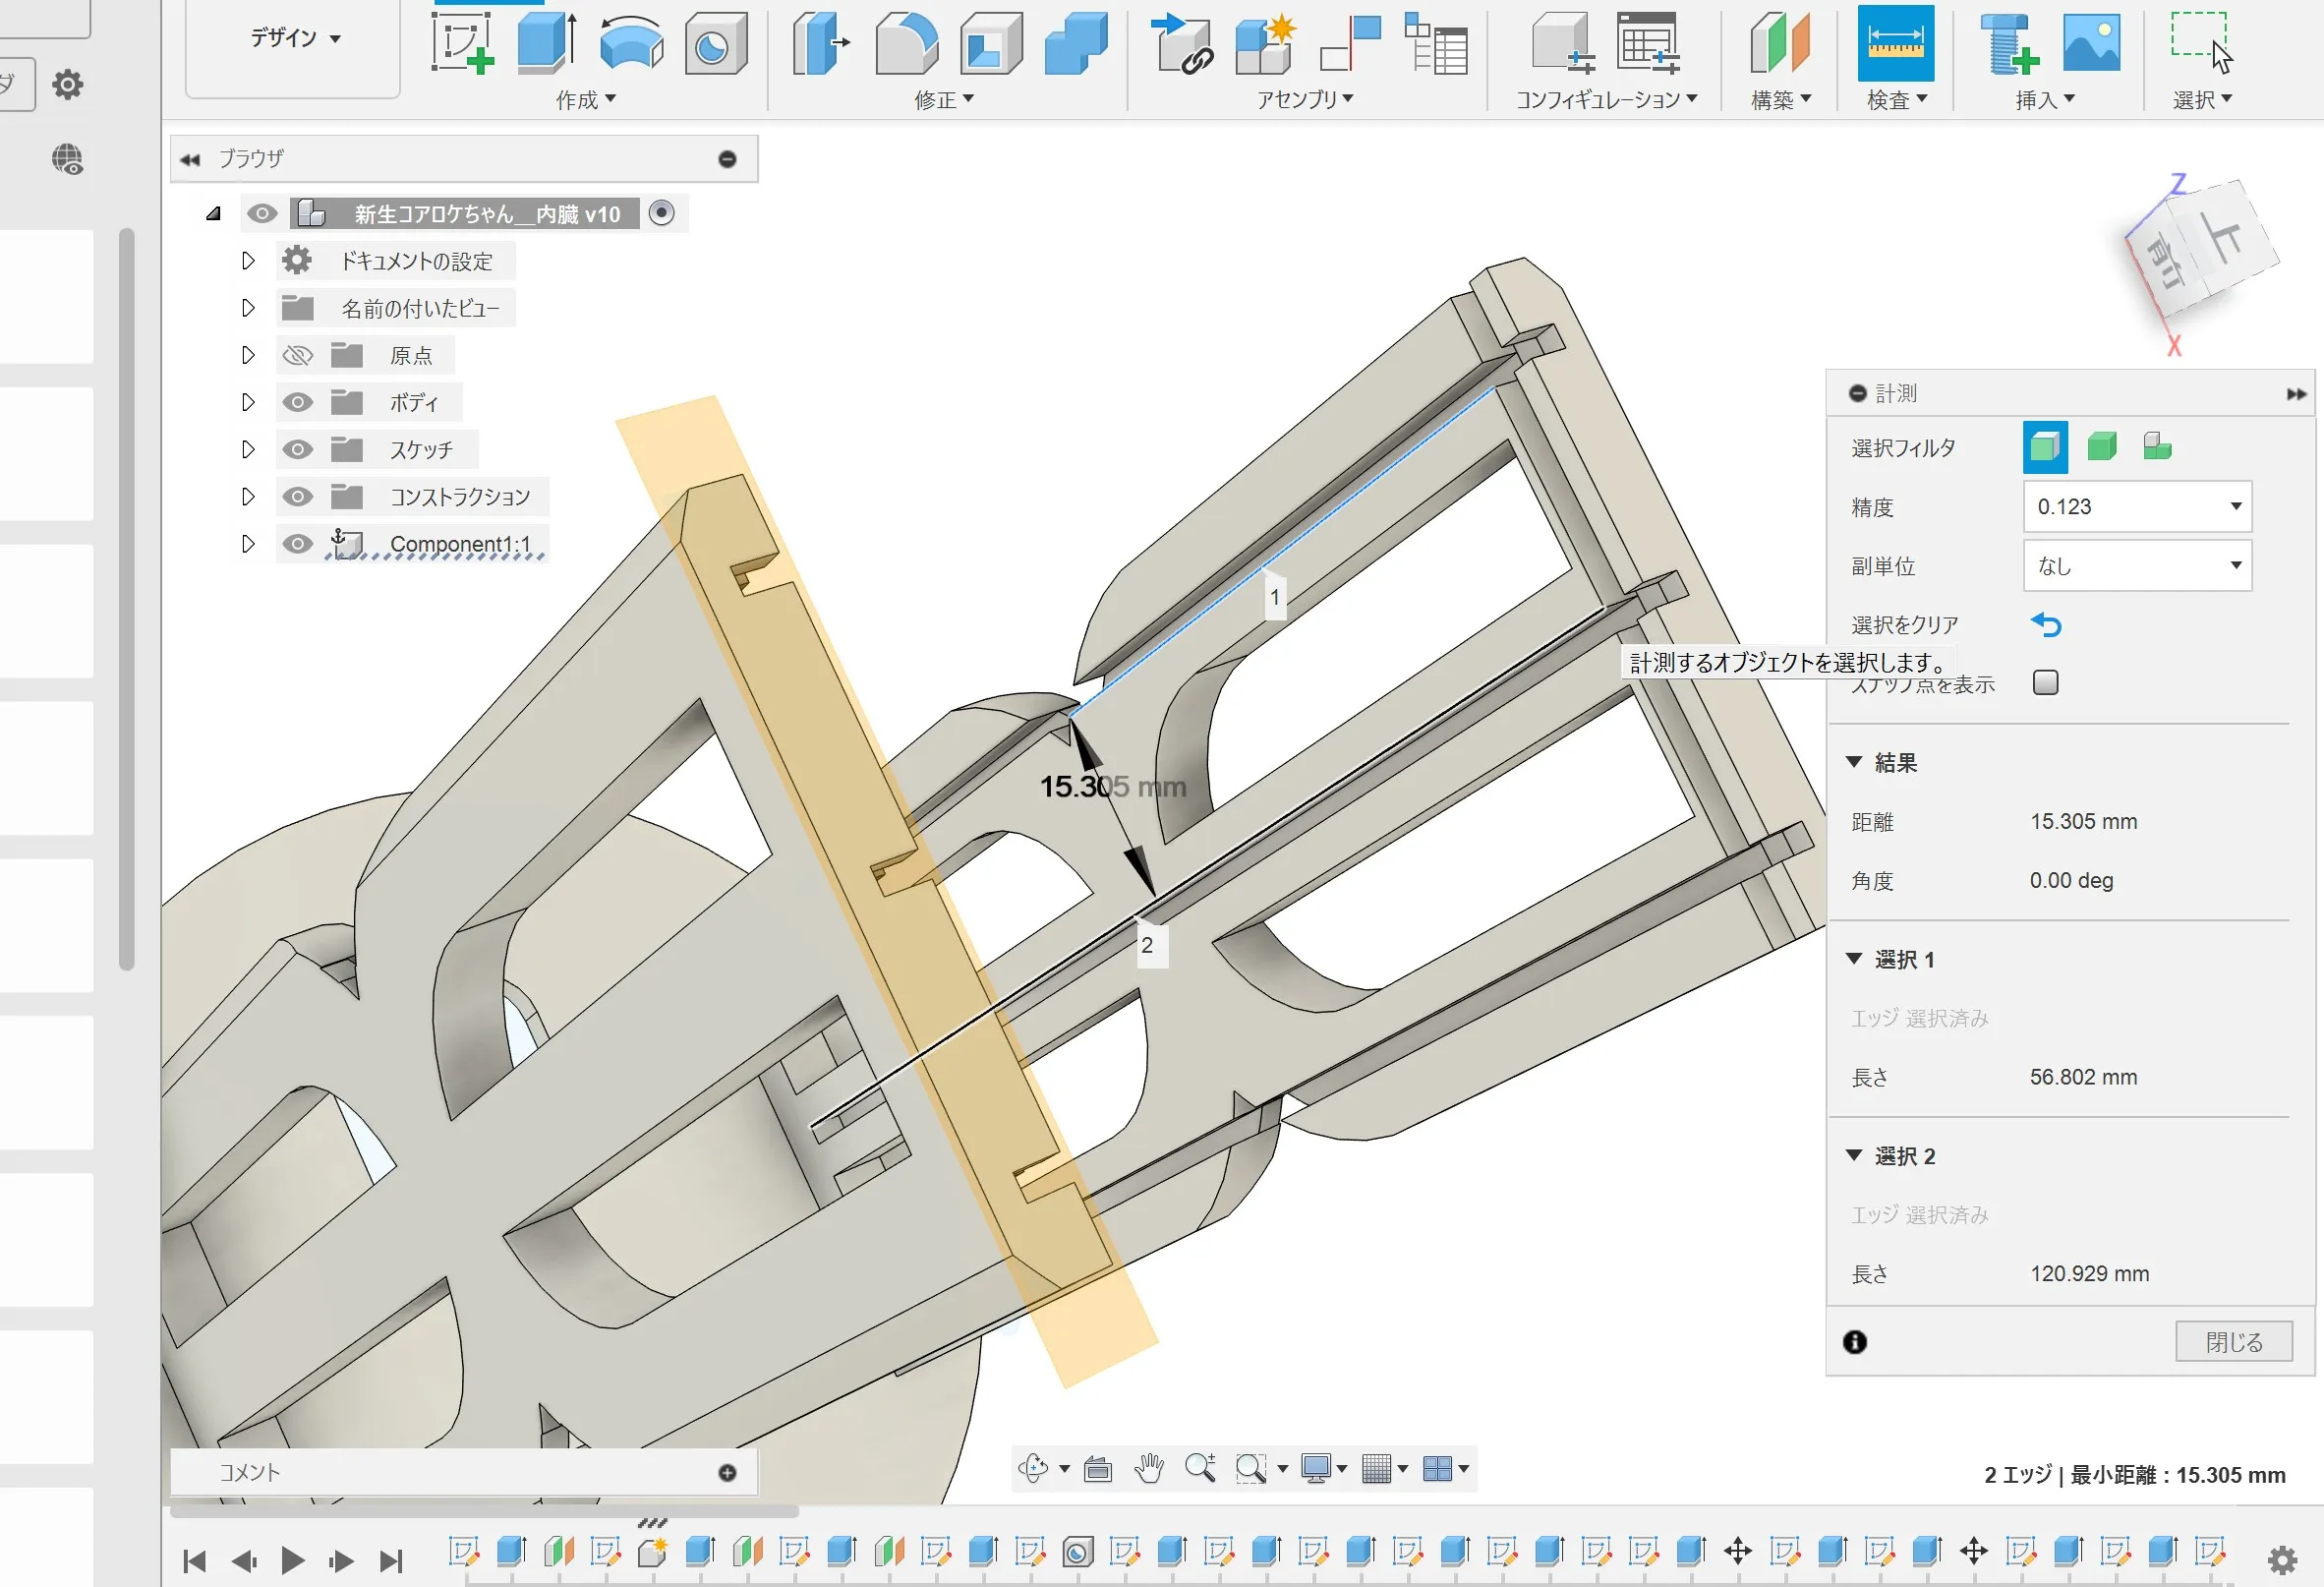Image resolution: width=2324 pixels, height=1587 pixels.
Task: Click the pan hand icon
Action: pos(1149,1468)
